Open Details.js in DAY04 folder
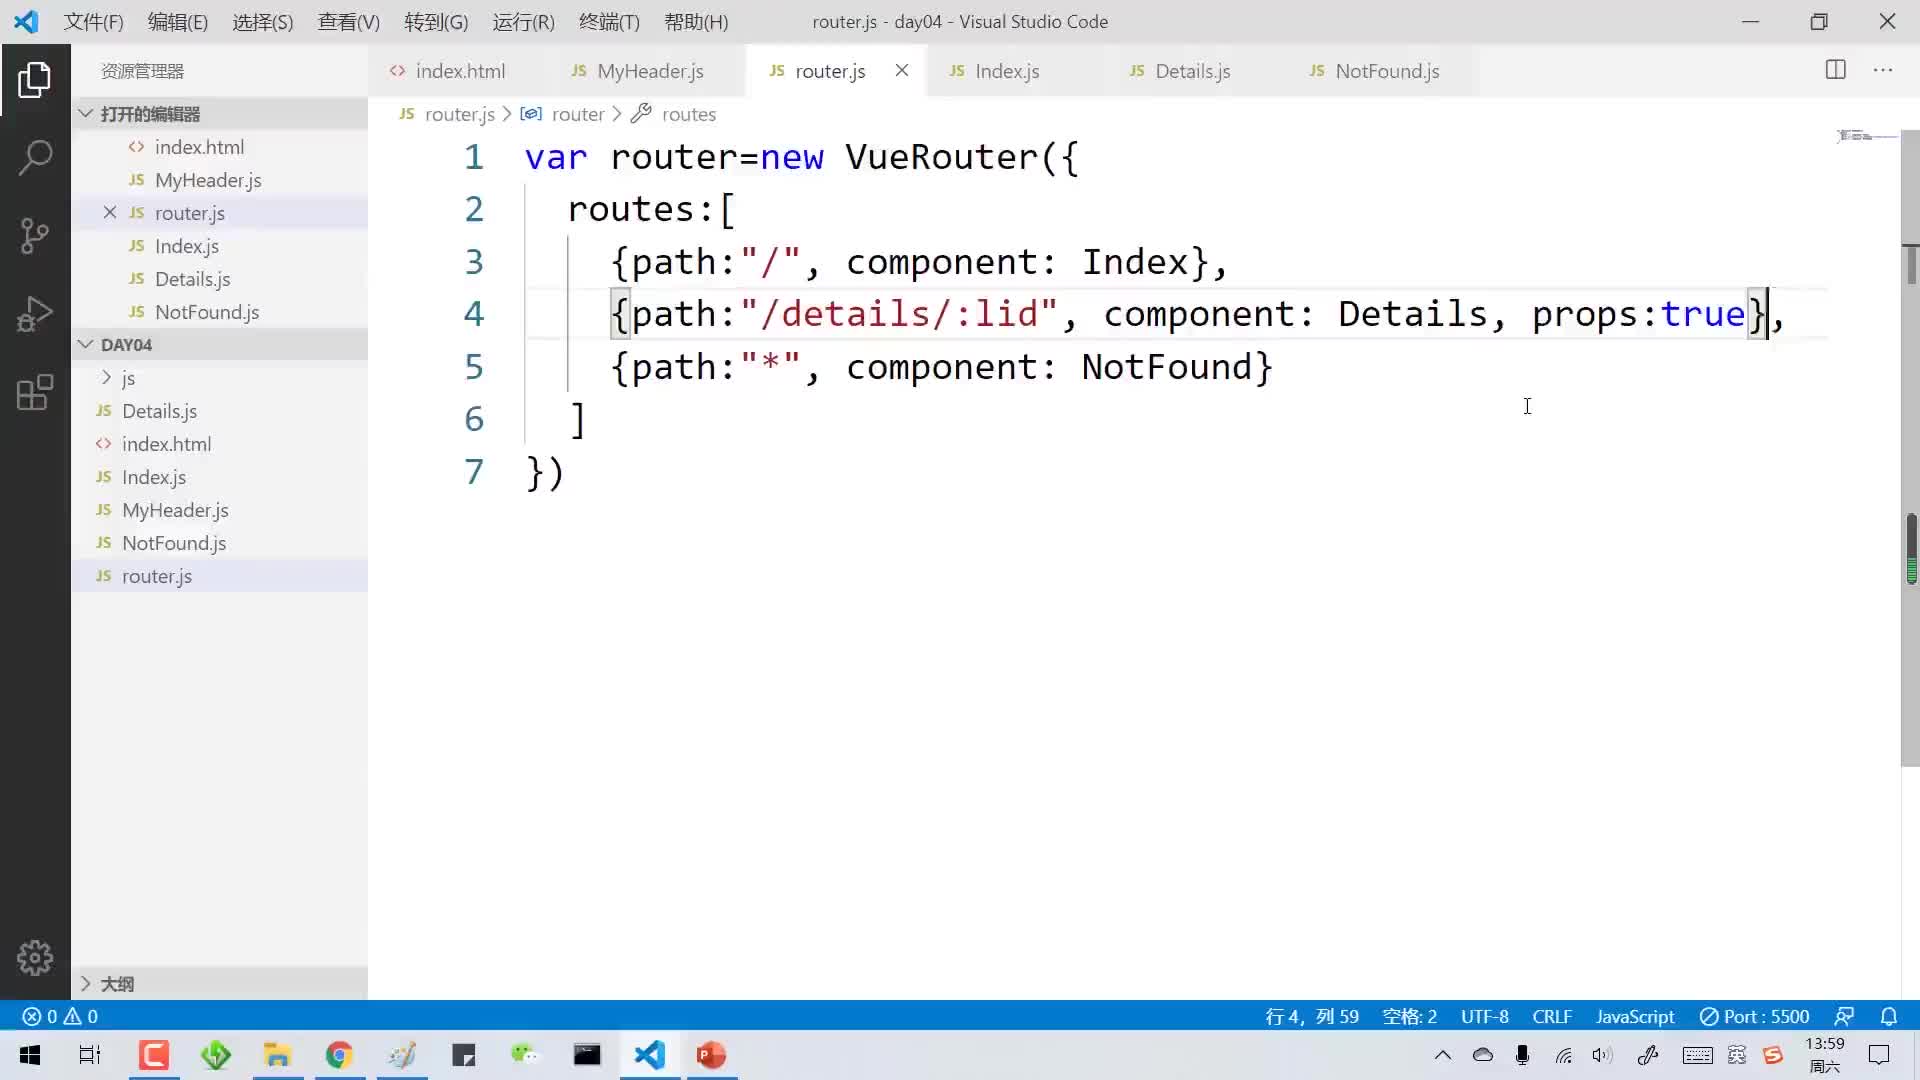 tap(219, 411)
